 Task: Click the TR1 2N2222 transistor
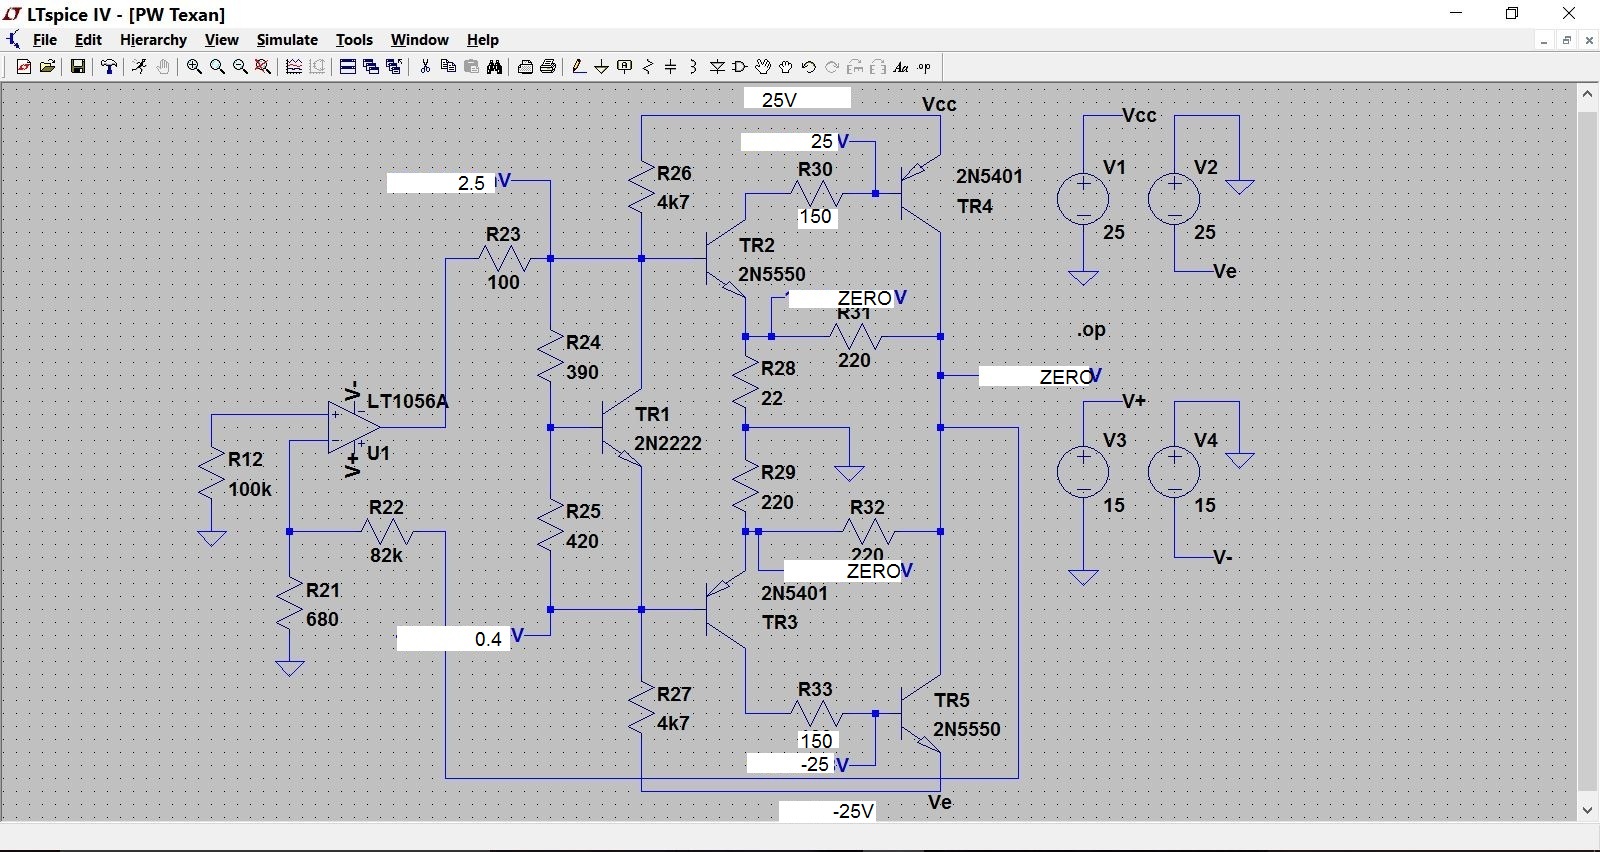pos(621,430)
